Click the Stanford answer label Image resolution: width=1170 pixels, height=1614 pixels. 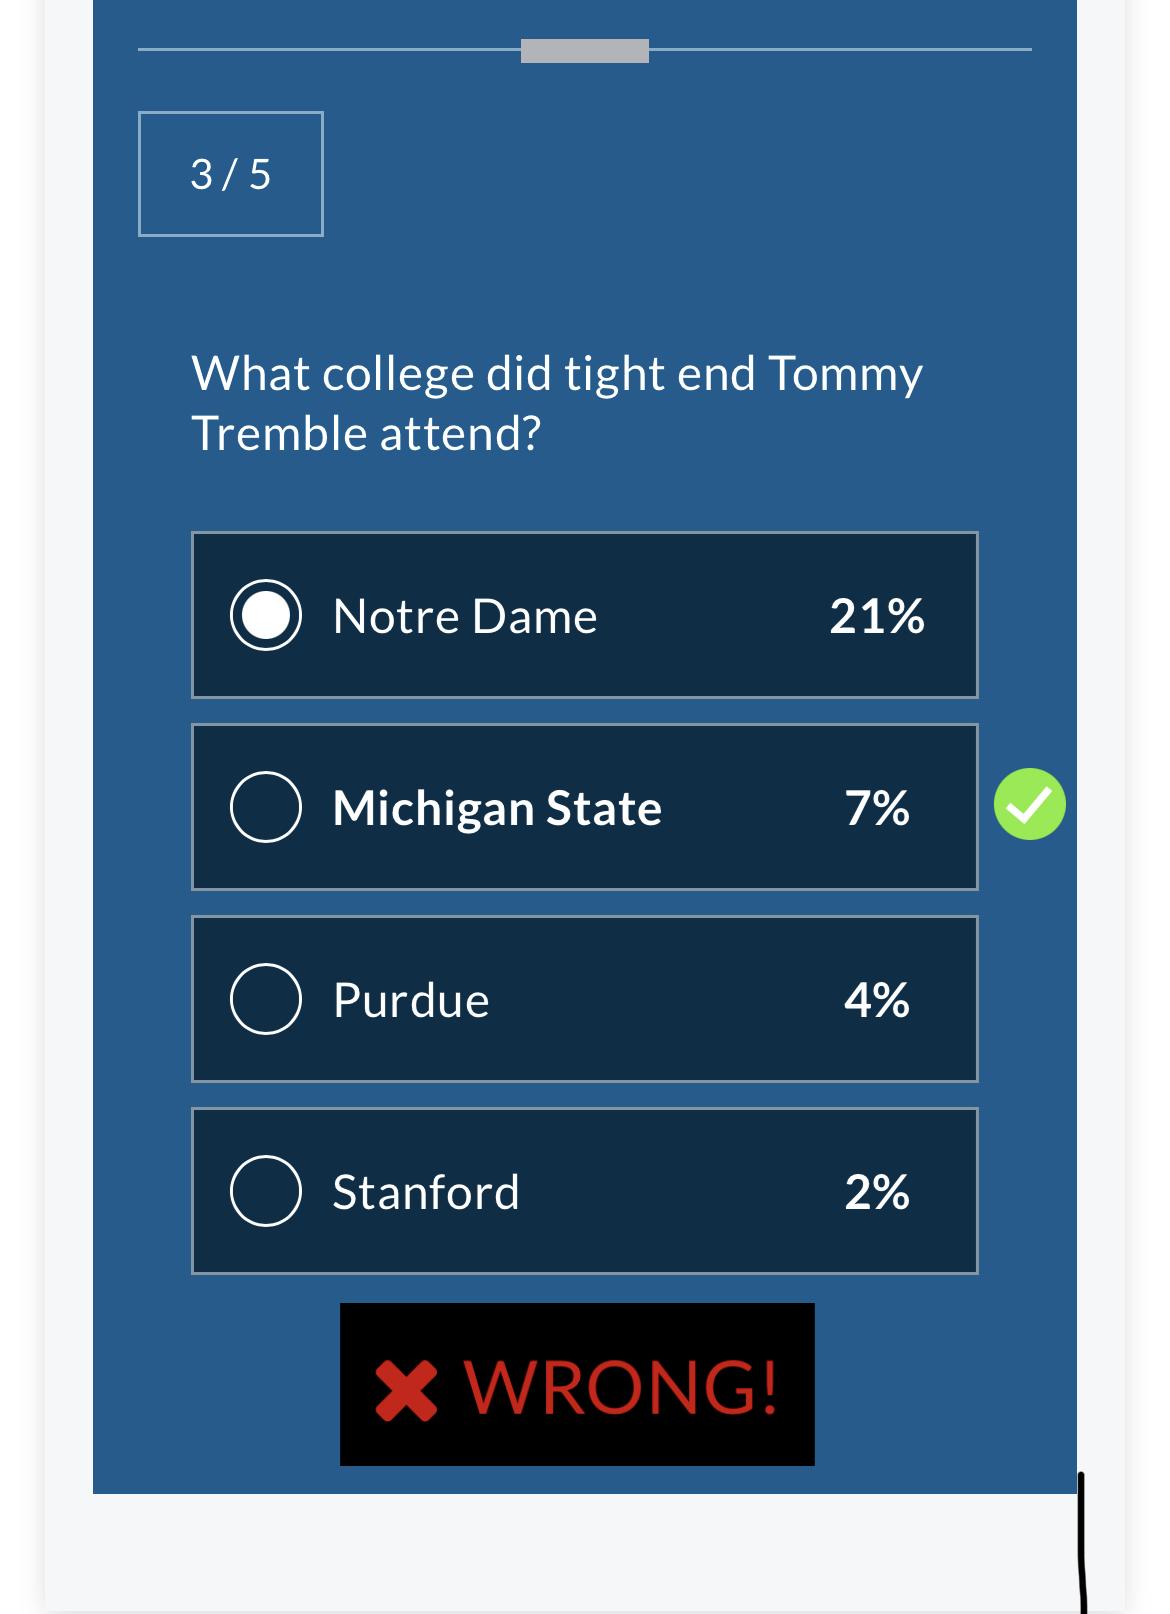click(426, 1192)
